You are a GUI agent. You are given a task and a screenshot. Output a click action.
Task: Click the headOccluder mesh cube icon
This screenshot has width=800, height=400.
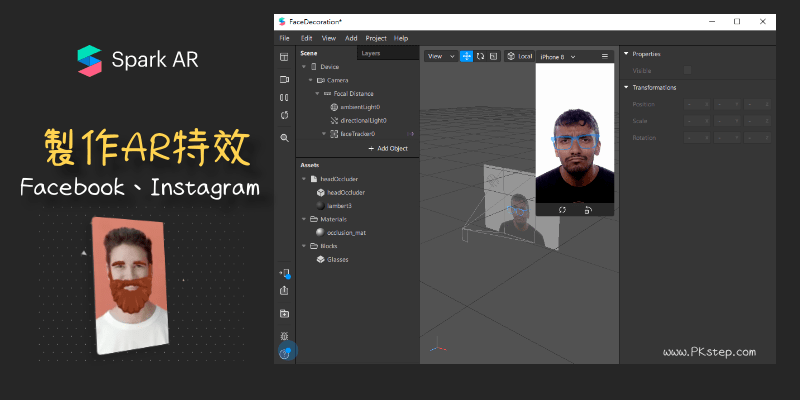coord(320,192)
